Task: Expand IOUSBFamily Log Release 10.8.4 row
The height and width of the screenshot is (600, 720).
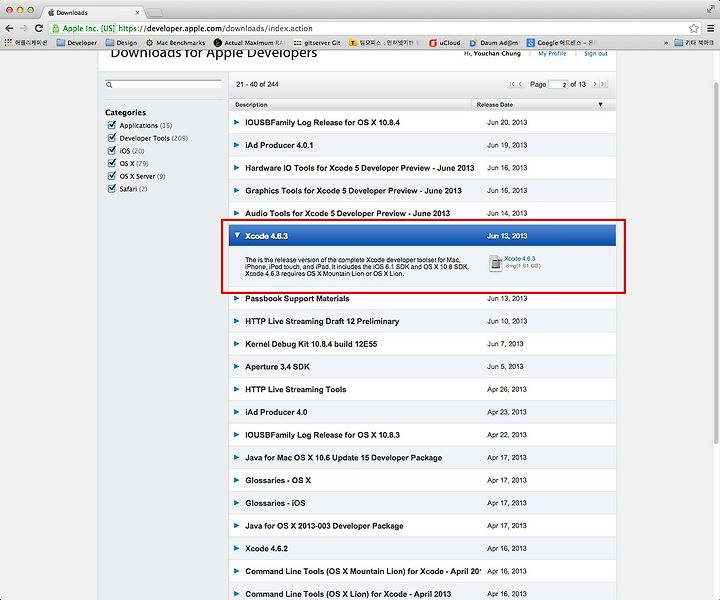Action: [236, 122]
